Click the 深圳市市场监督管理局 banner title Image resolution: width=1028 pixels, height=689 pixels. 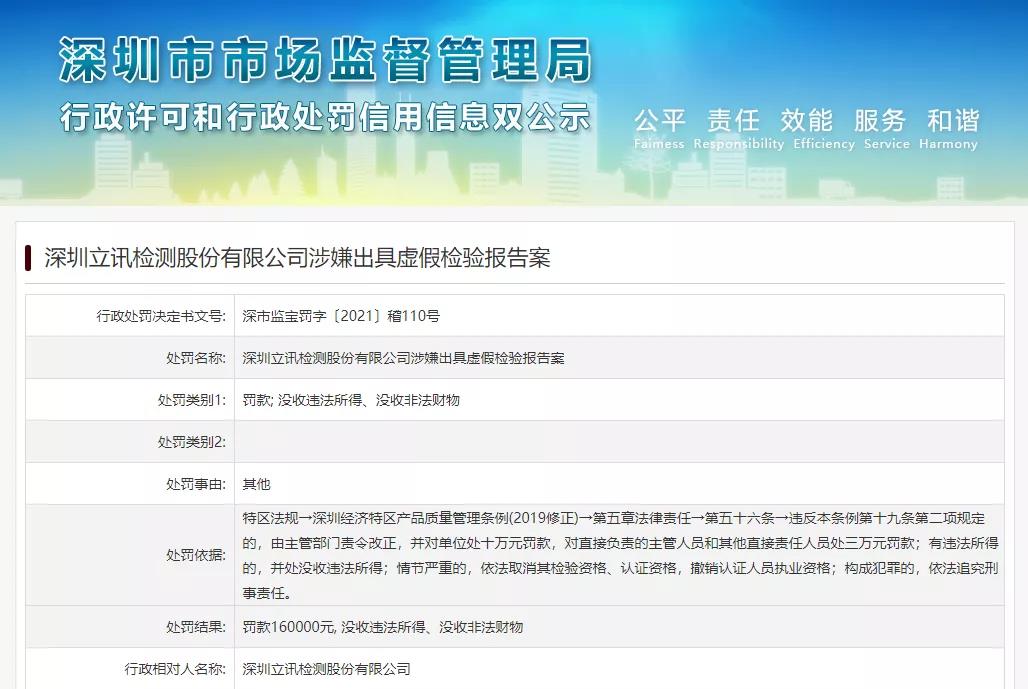325,59
